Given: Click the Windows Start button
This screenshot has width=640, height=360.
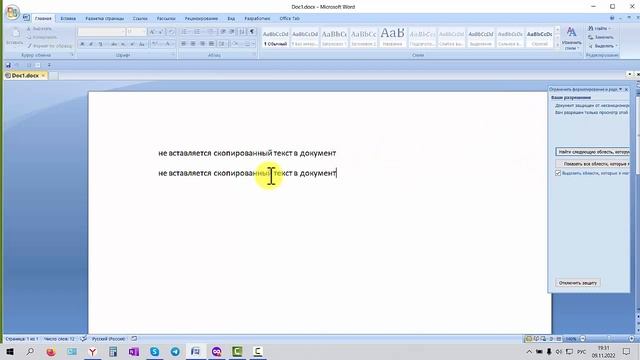Looking at the screenshot, I should (9, 351).
